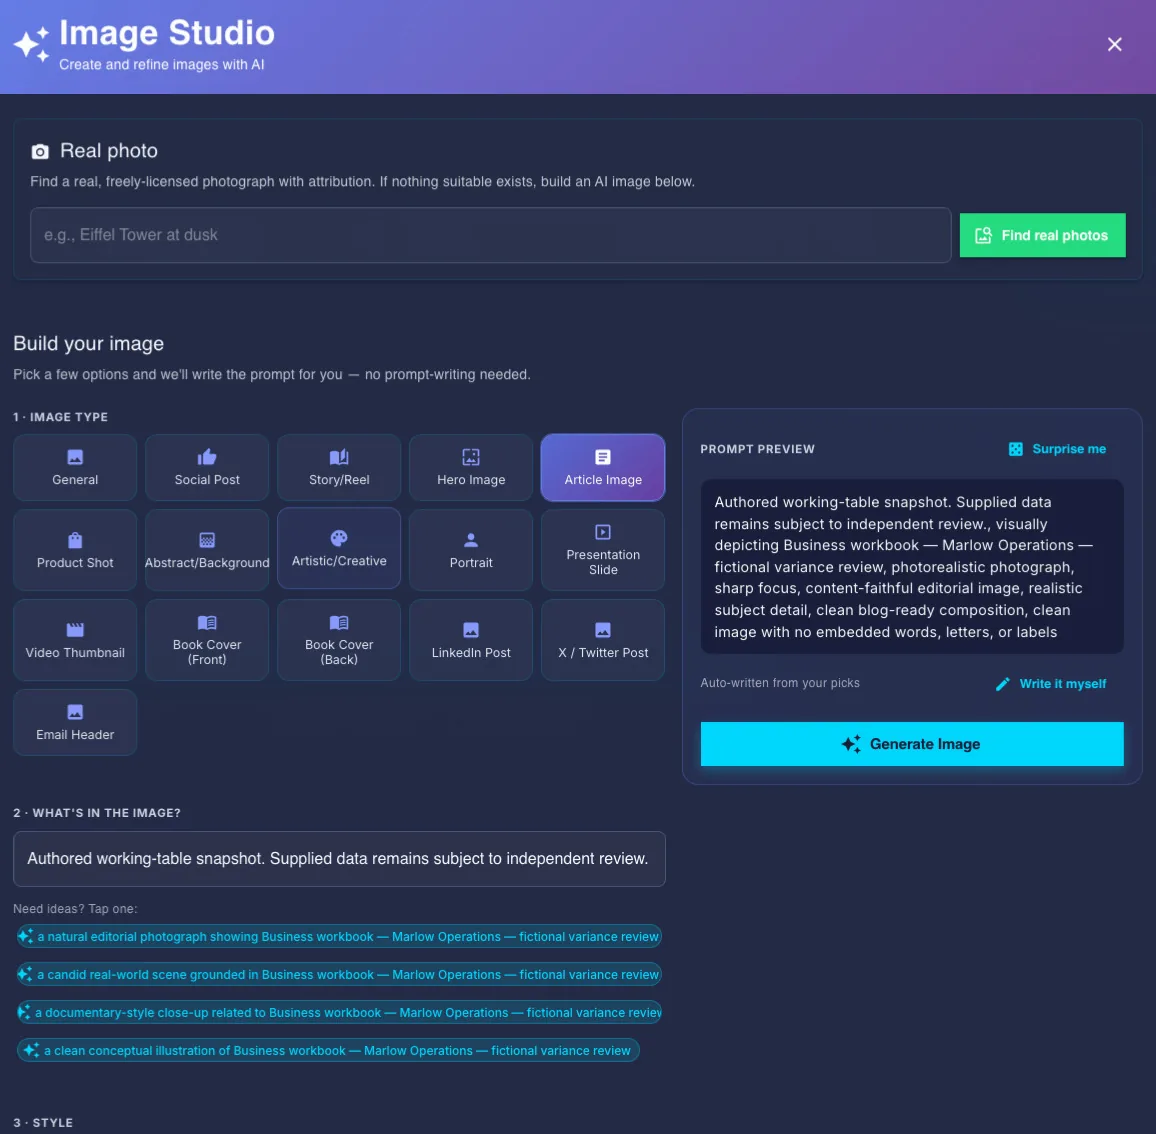This screenshot has width=1156, height=1134.
Task: Click the Surprise me dice button
Action: tap(1056, 449)
